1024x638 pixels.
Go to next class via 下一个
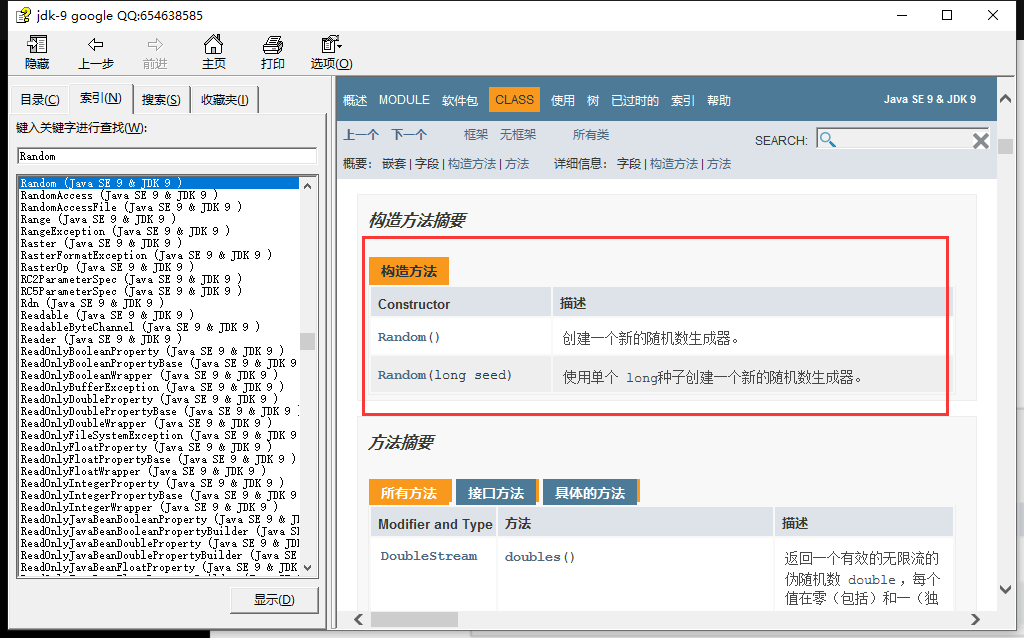(409, 135)
